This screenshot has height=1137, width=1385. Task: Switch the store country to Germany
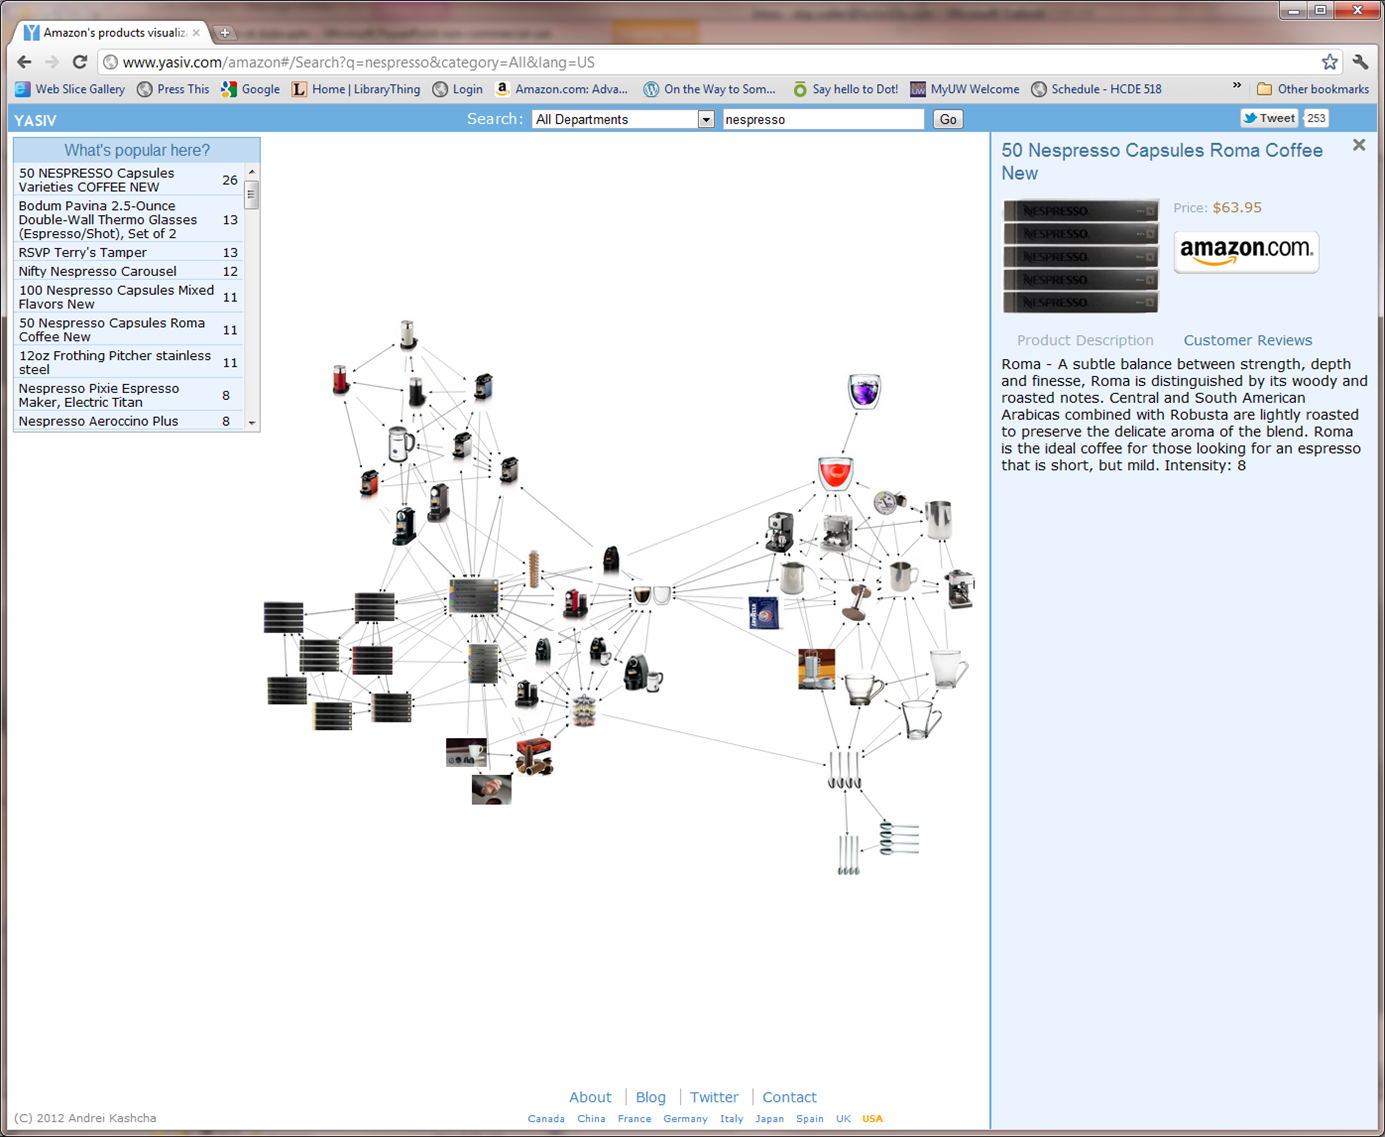pyautogui.click(x=685, y=1119)
